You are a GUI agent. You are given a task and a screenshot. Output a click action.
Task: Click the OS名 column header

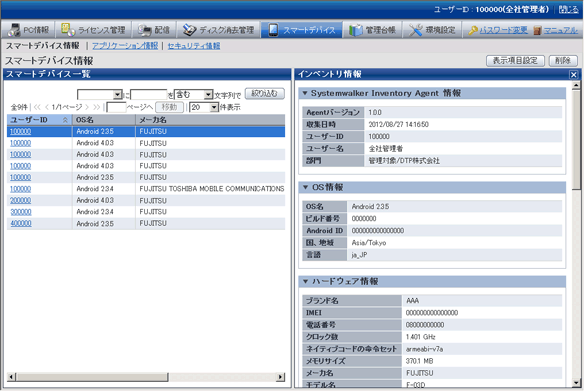(104, 120)
